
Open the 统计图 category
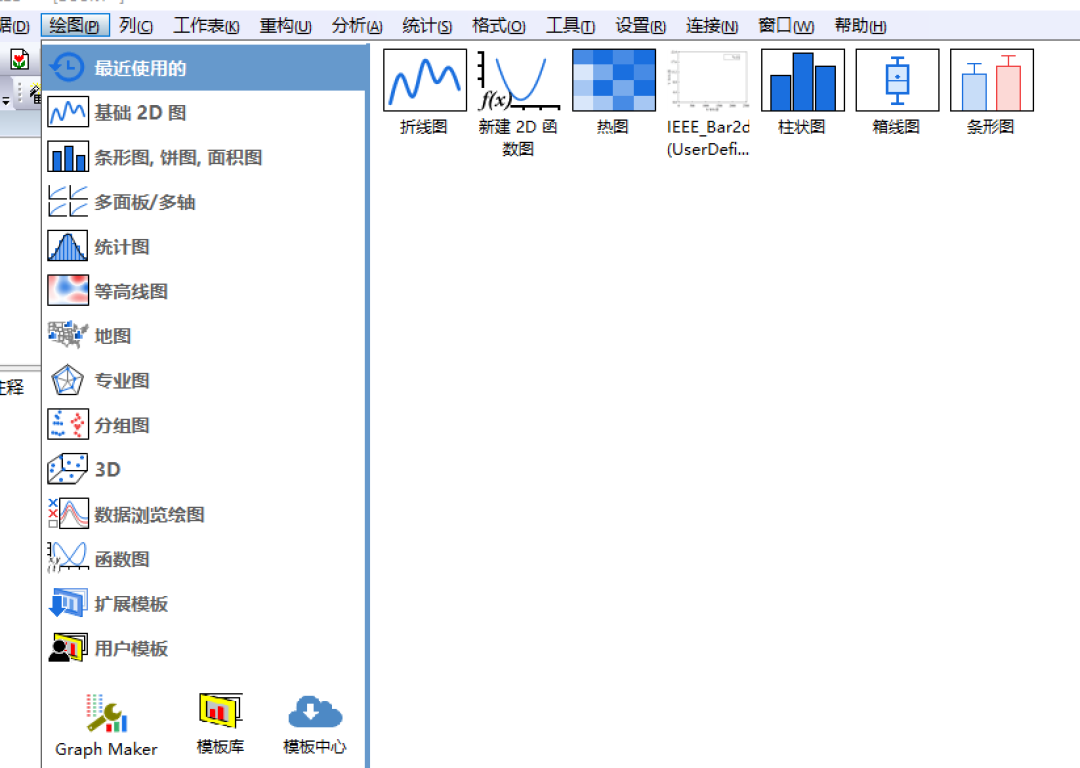click(204, 247)
